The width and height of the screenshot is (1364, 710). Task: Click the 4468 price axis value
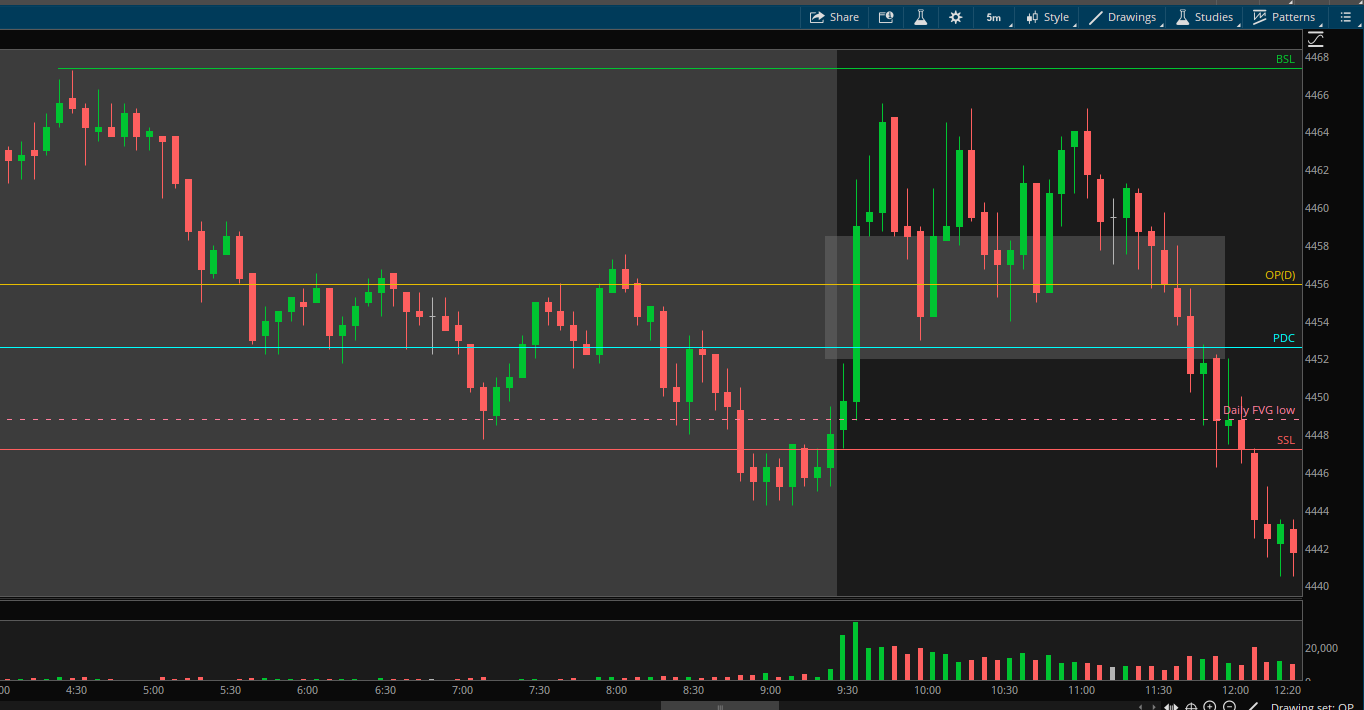pos(1317,57)
